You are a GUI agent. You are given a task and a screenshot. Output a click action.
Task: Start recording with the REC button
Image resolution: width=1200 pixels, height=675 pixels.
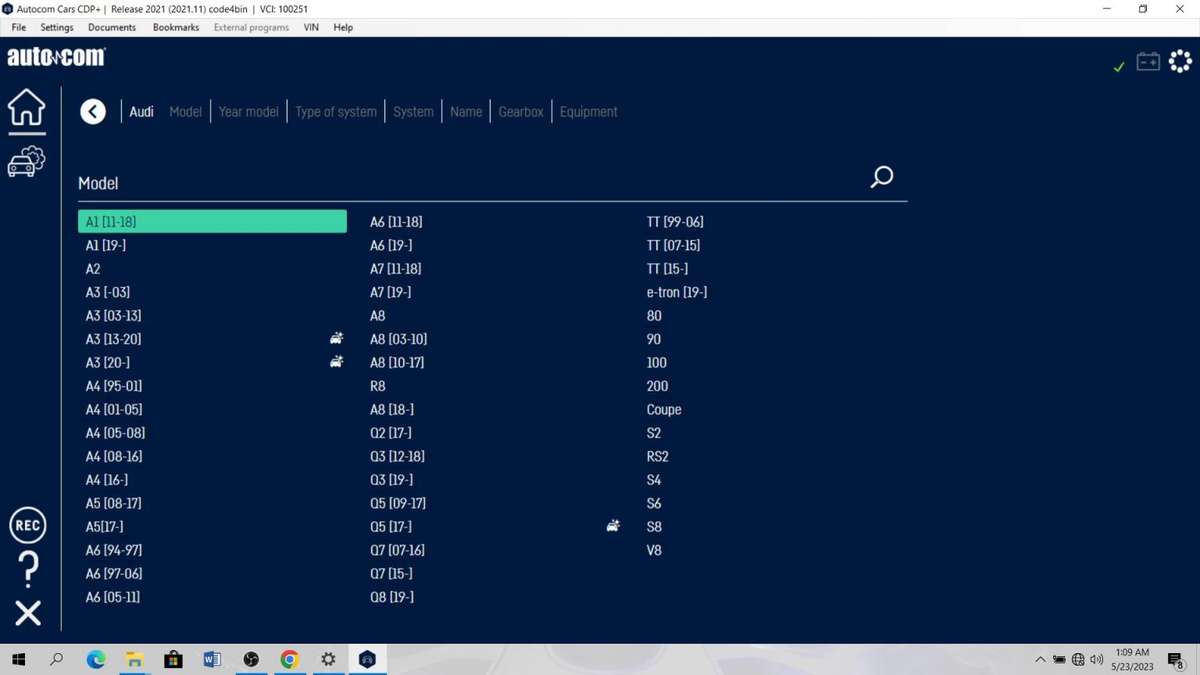28,525
